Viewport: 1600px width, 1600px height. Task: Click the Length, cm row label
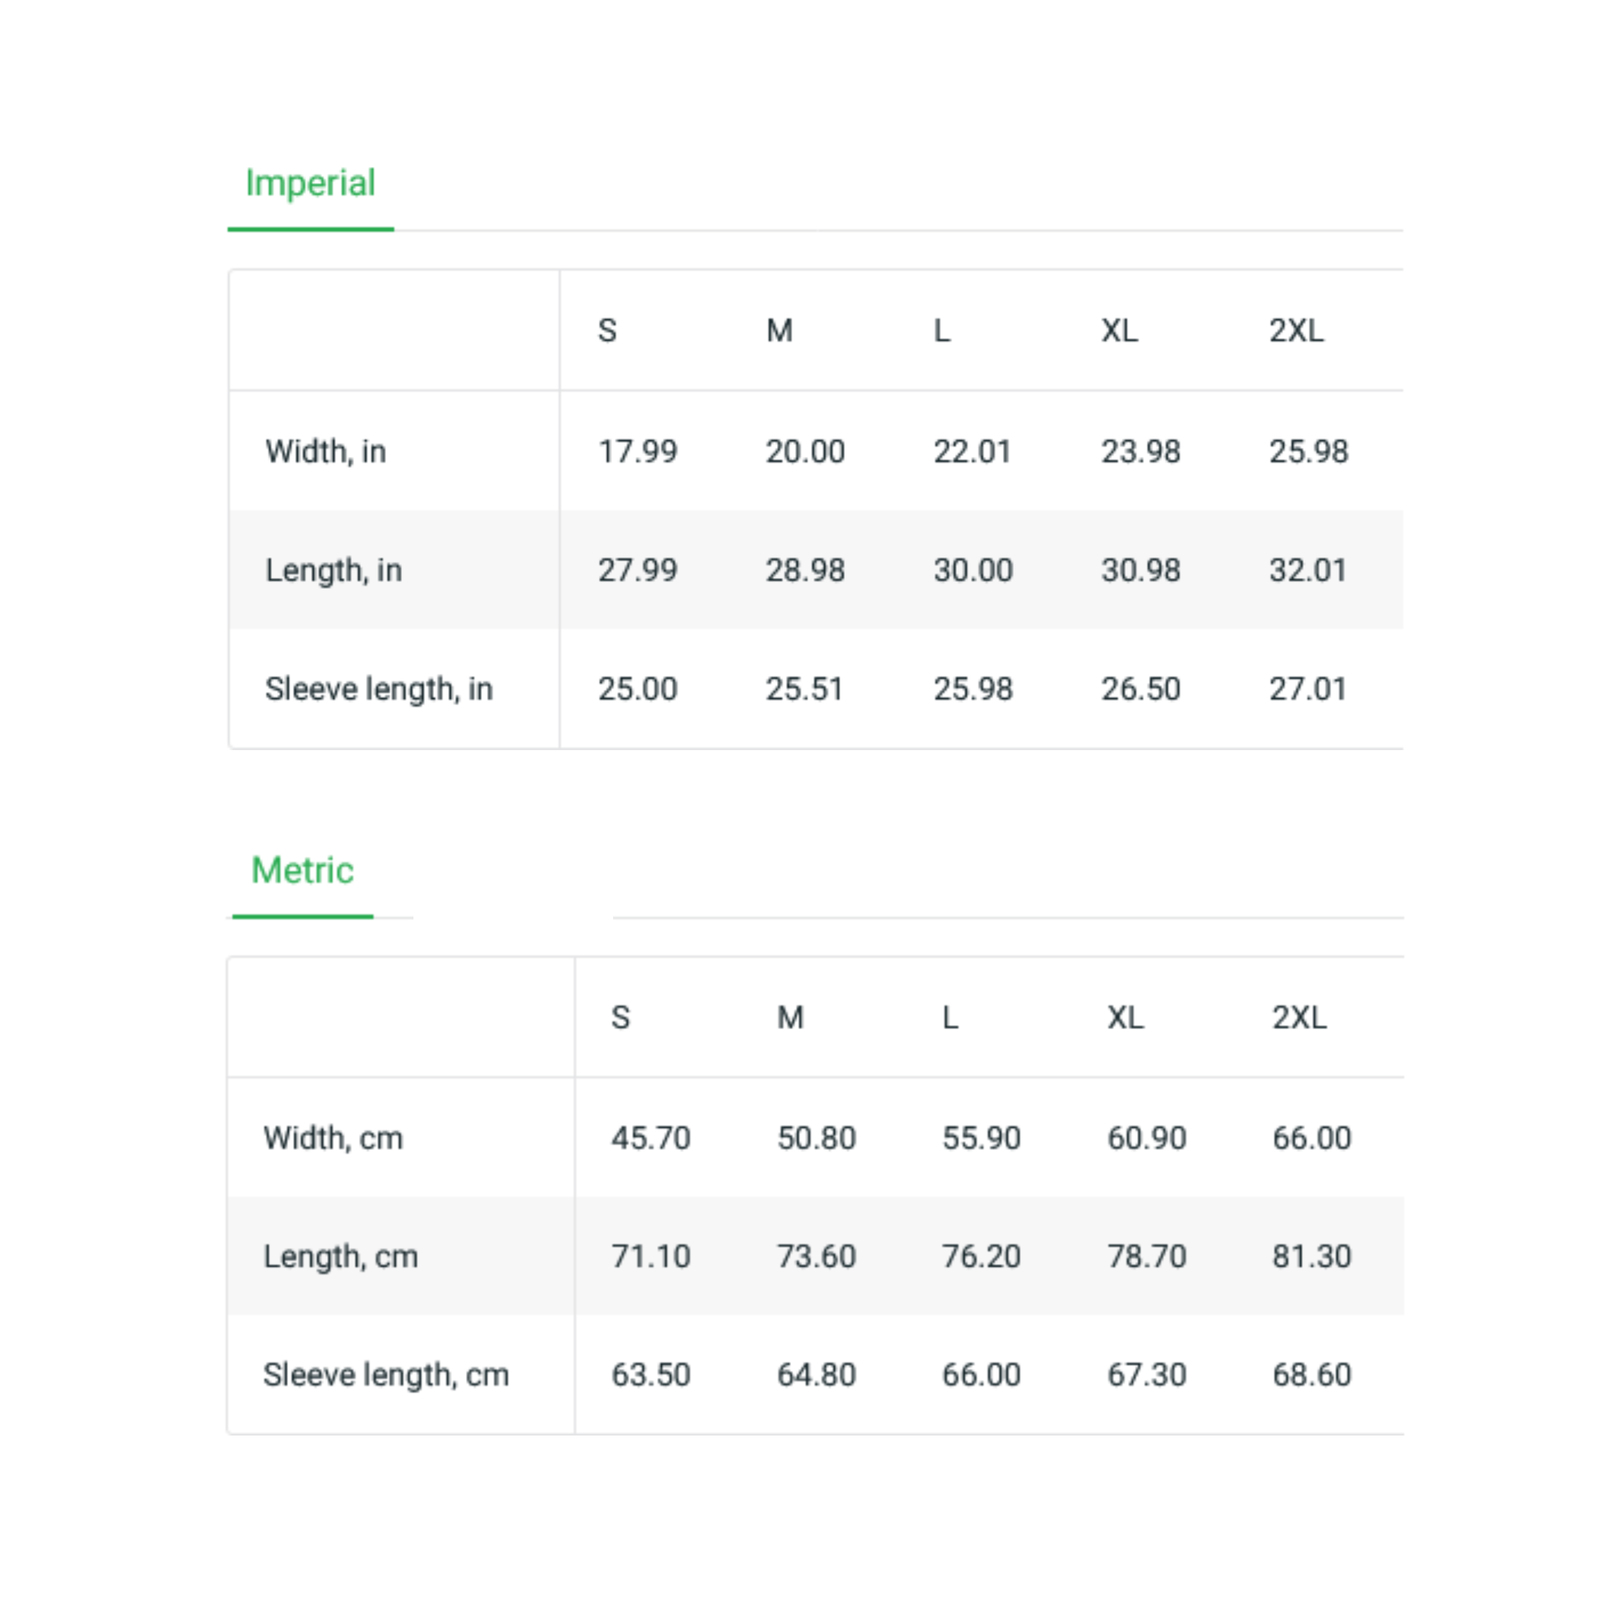[340, 1256]
